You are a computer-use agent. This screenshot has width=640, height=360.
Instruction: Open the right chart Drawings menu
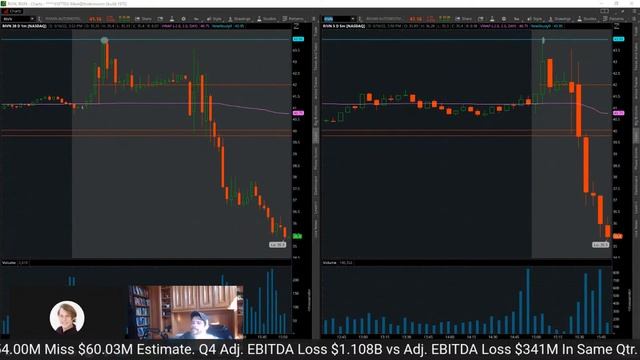[560, 19]
